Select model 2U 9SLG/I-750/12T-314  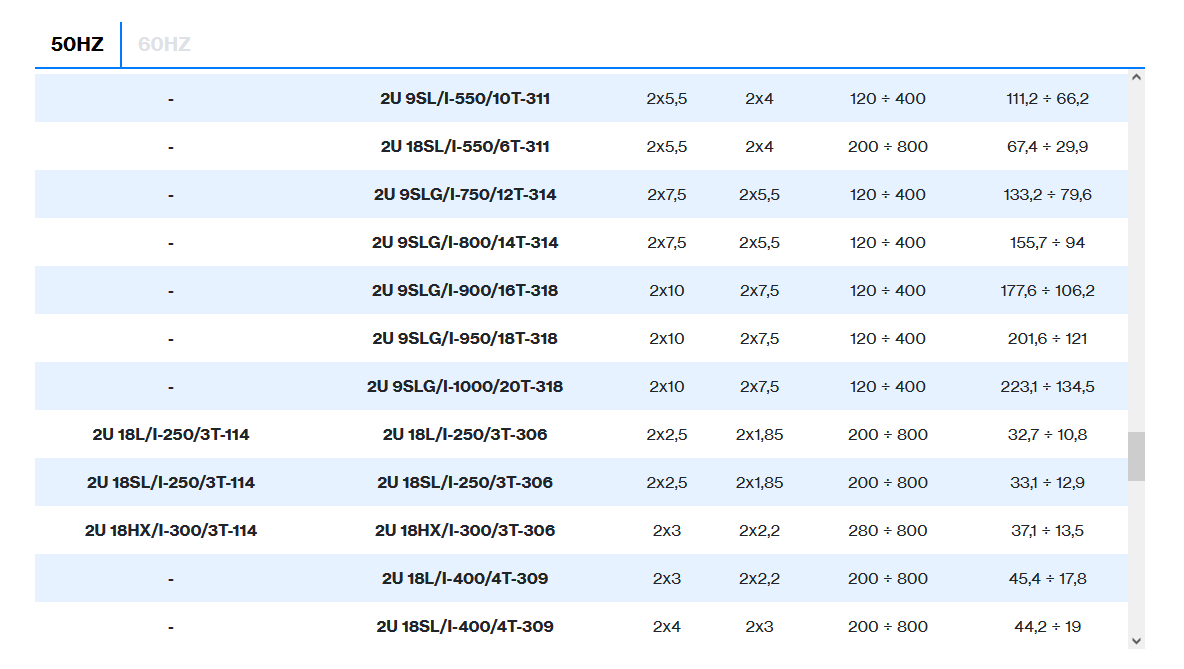465,195
